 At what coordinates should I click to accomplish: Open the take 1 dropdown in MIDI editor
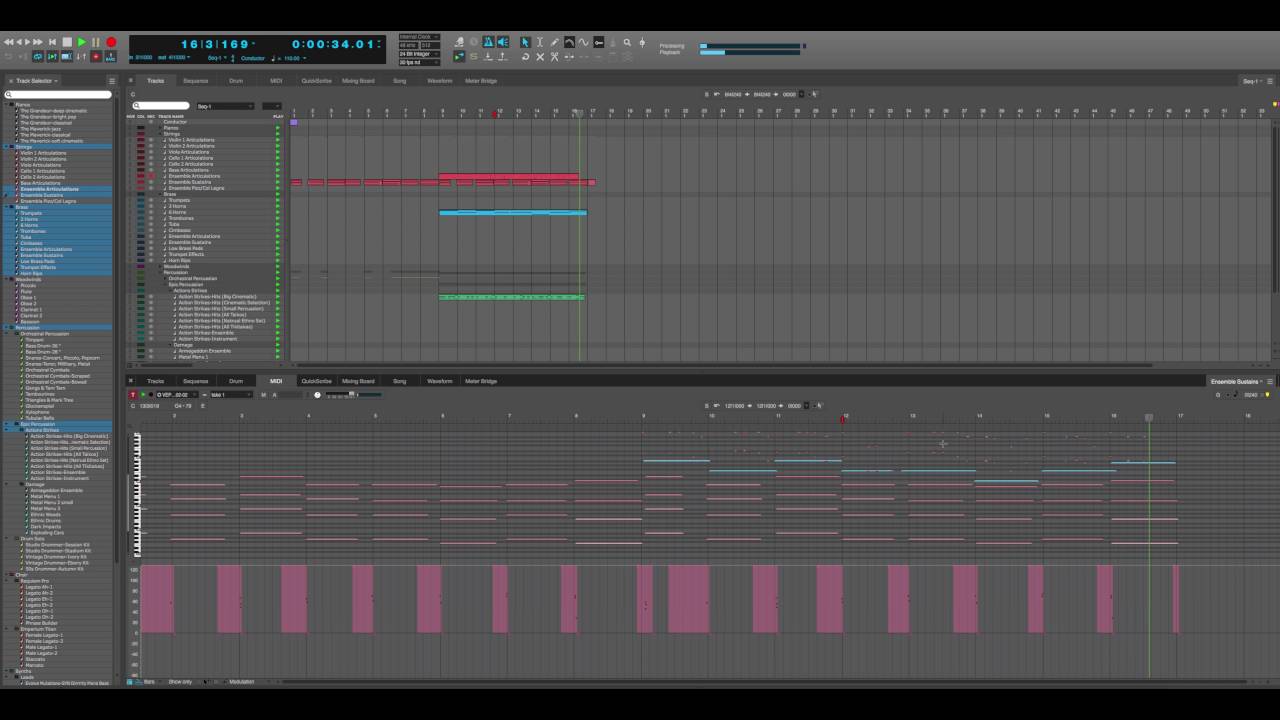pos(230,395)
